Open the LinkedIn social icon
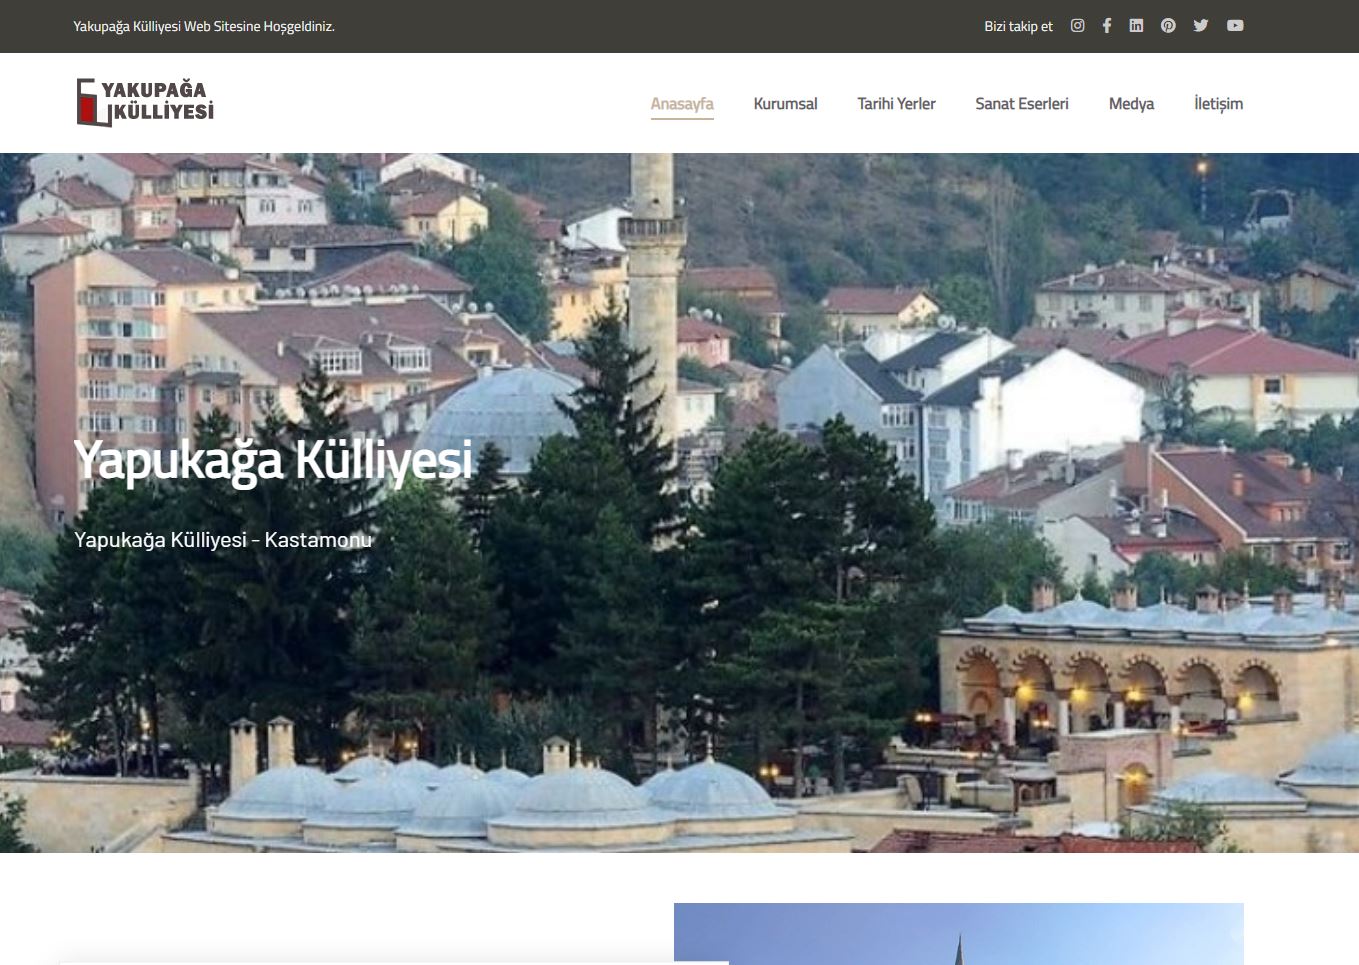Screen dimensions: 1359x965 click(1136, 26)
